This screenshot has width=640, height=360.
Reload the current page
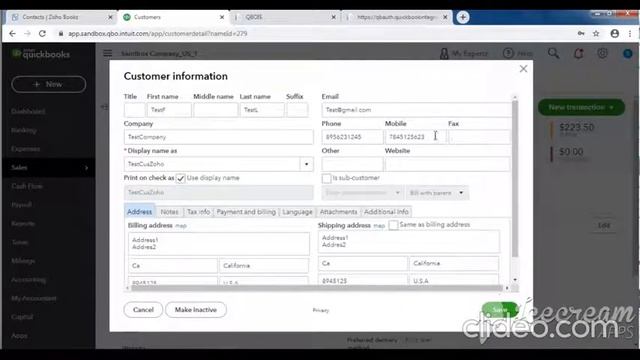(42, 33)
